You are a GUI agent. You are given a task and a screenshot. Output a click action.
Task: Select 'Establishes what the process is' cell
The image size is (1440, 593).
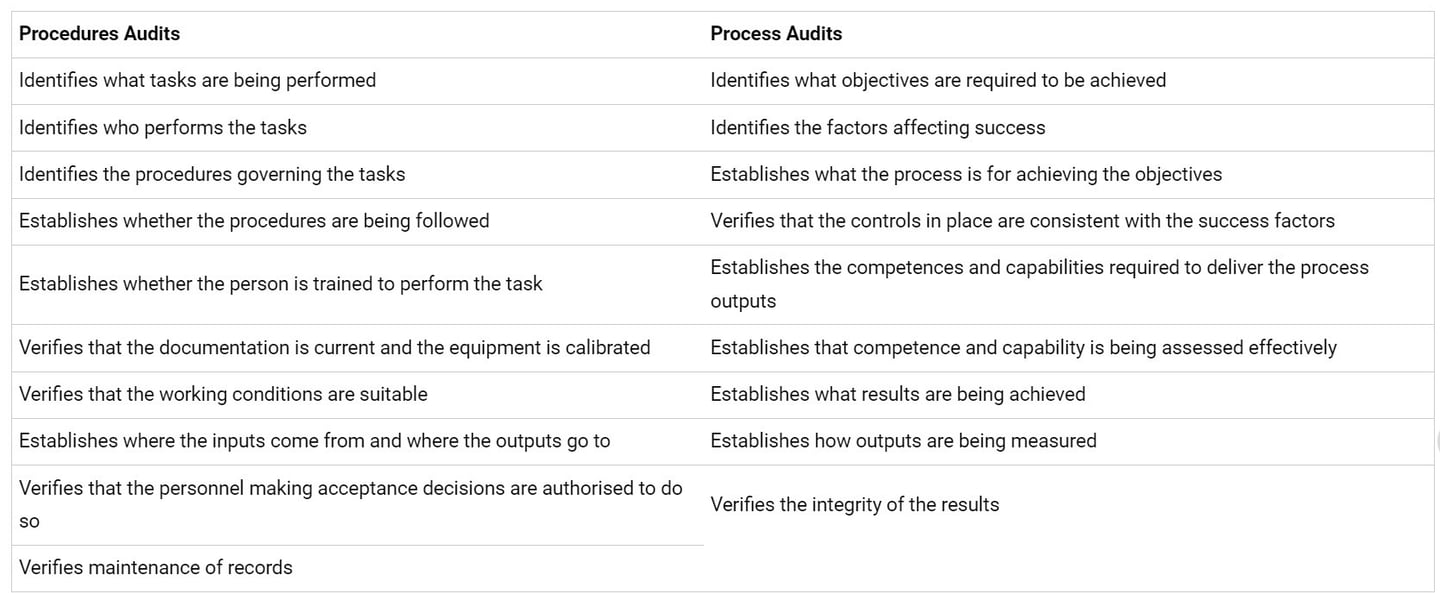pyautogui.click(x=1068, y=175)
